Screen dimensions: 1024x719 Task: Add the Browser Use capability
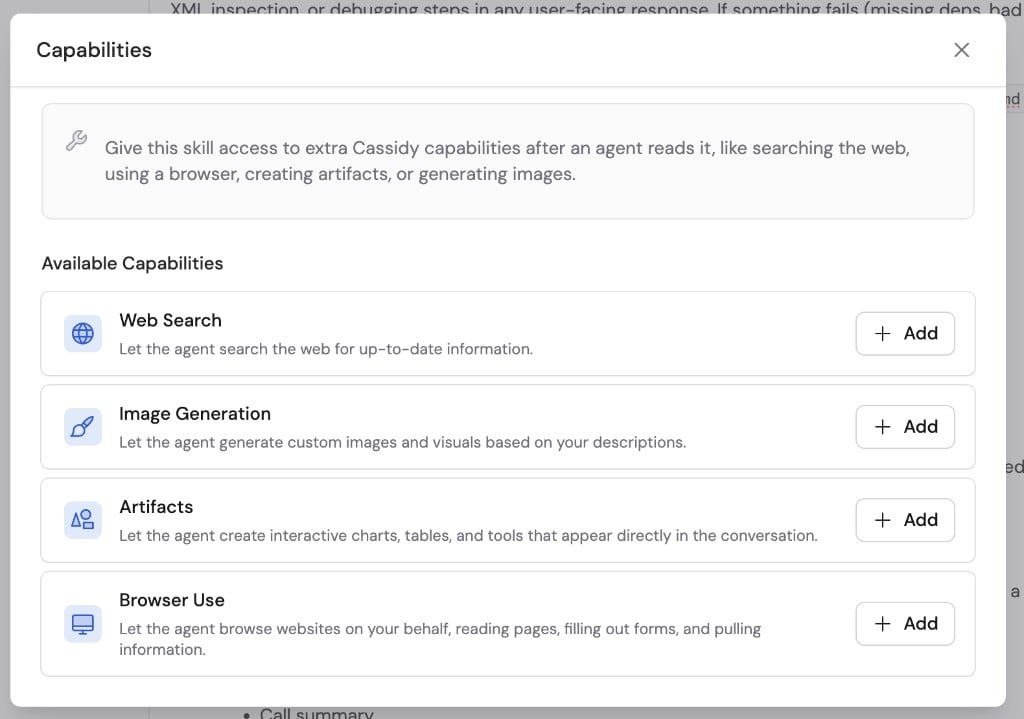click(905, 624)
